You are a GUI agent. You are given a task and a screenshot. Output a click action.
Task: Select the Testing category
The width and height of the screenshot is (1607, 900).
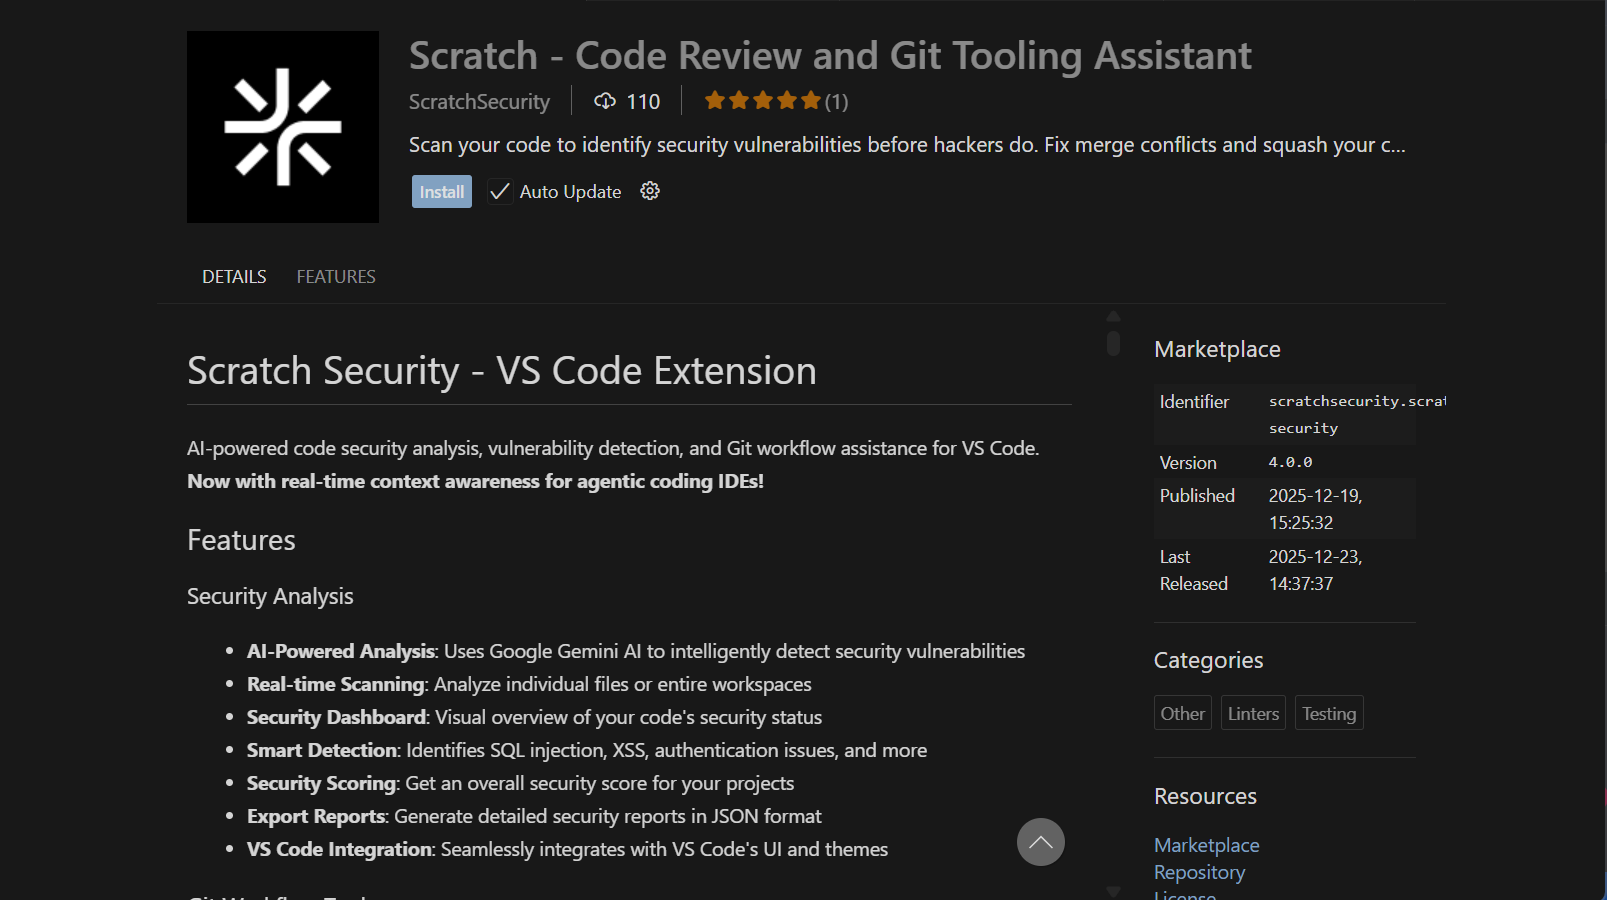pyautogui.click(x=1328, y=712)
